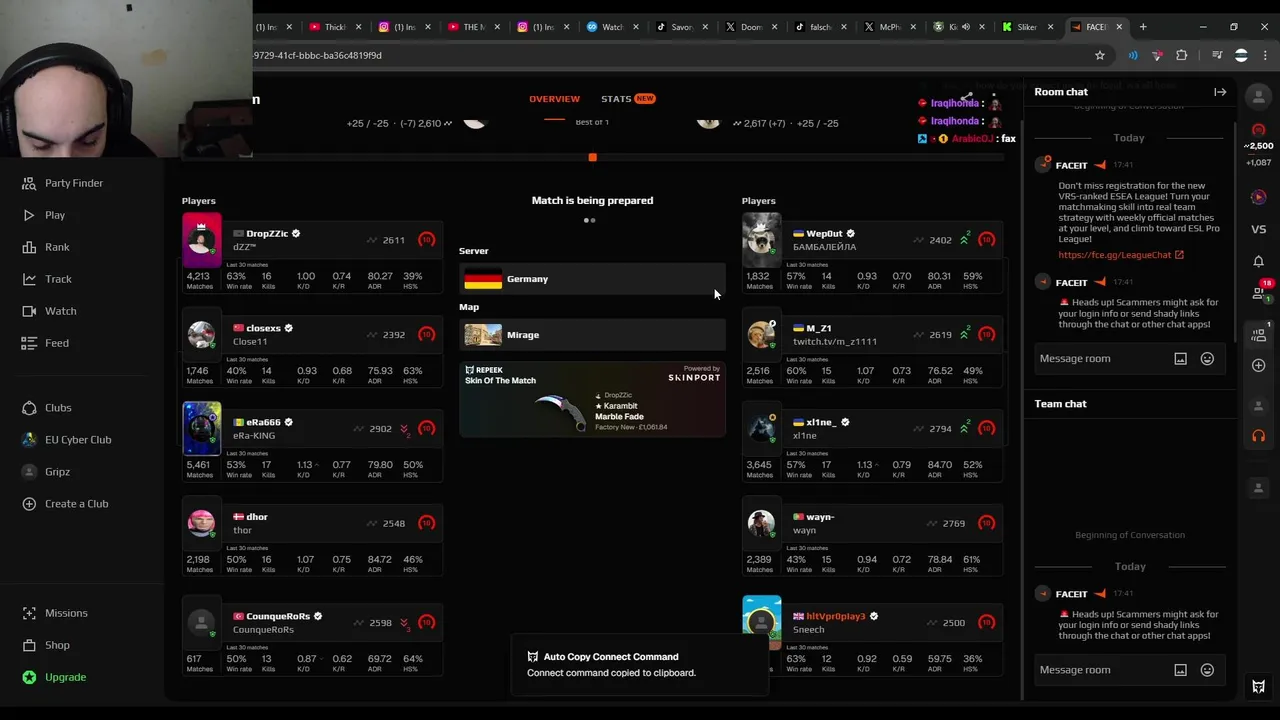Click the plus icon in right rail

click(x=1258, y=365)
